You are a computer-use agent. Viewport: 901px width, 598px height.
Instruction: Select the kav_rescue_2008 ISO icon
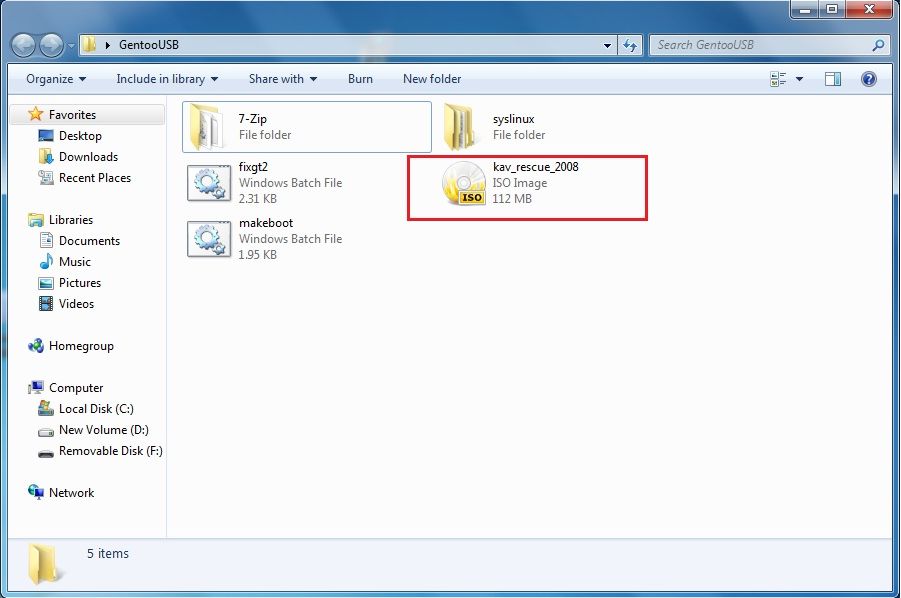click(464, 183)
